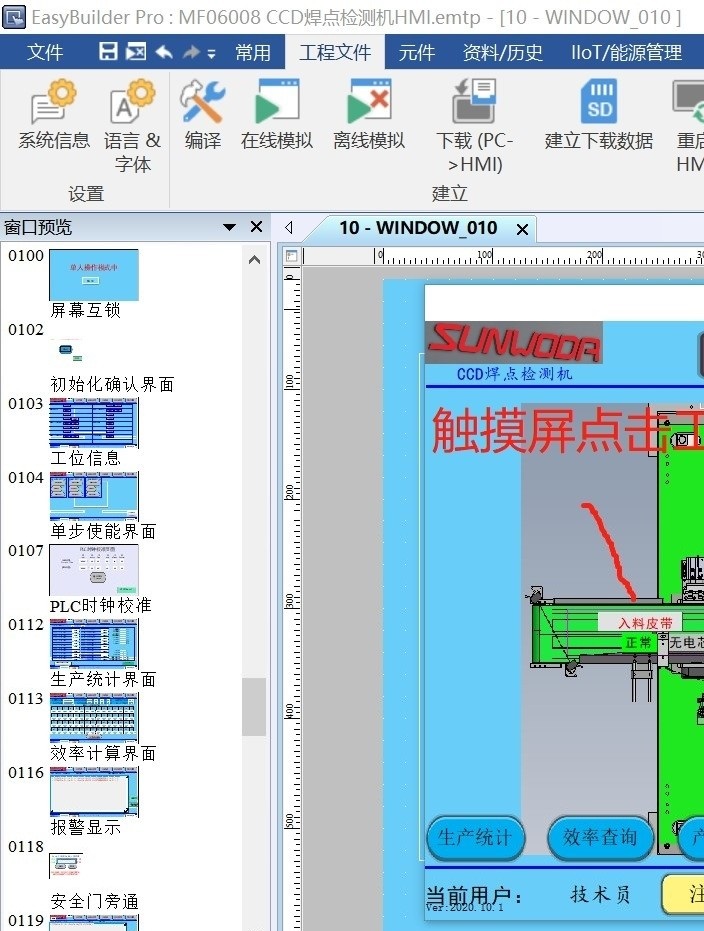Switch to the 常用 (Home) ribbon tab
The width and height of the screenshot is (704, 931).
[x=253, y=52]
